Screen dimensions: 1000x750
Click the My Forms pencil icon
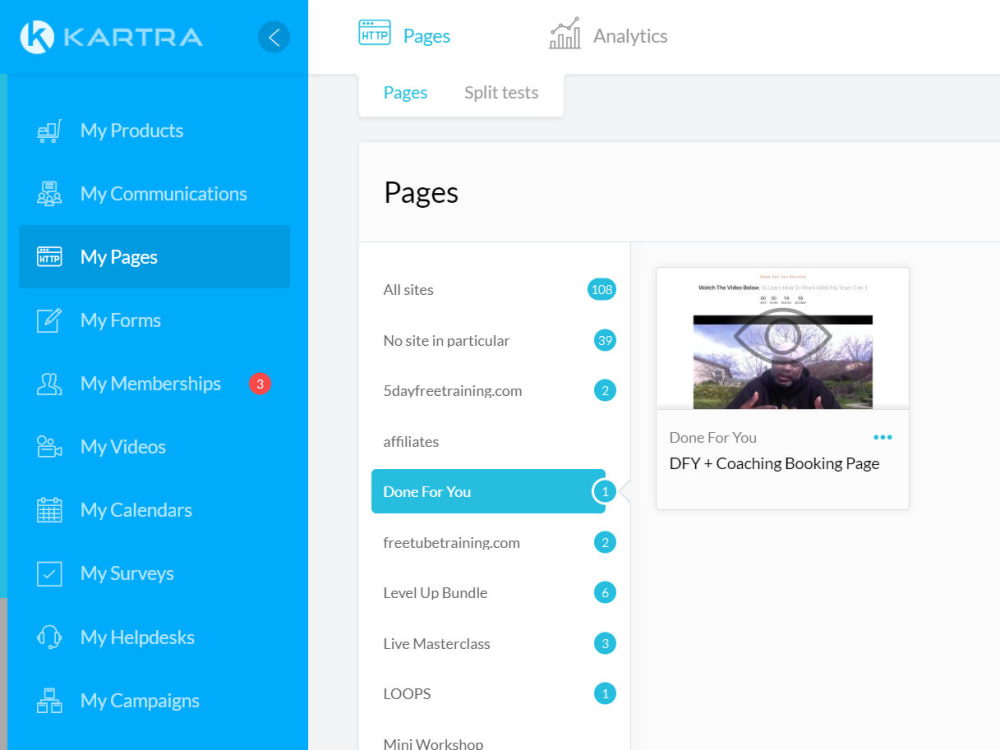(x=49, y=320)
